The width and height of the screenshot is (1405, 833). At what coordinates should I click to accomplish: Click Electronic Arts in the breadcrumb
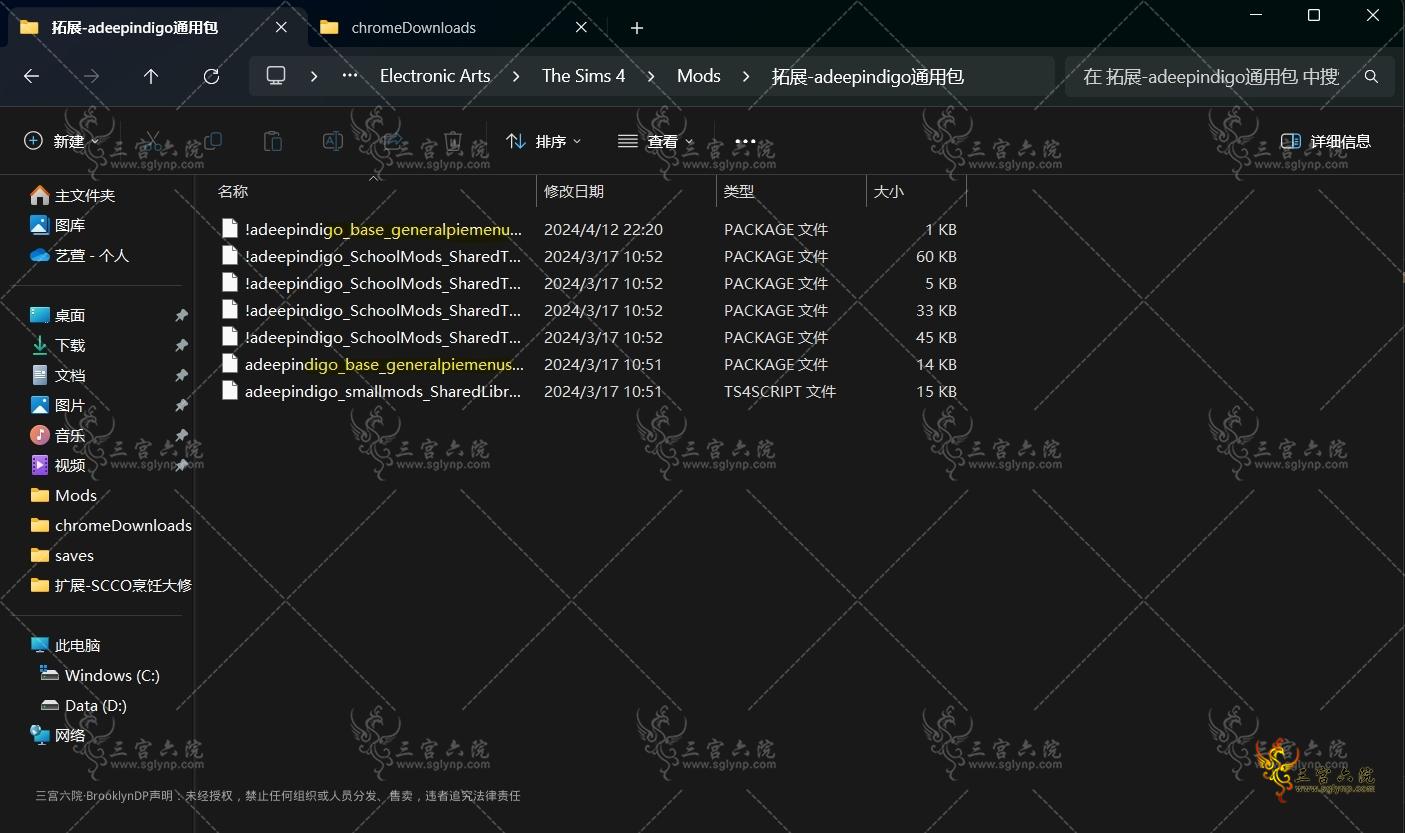435,76
